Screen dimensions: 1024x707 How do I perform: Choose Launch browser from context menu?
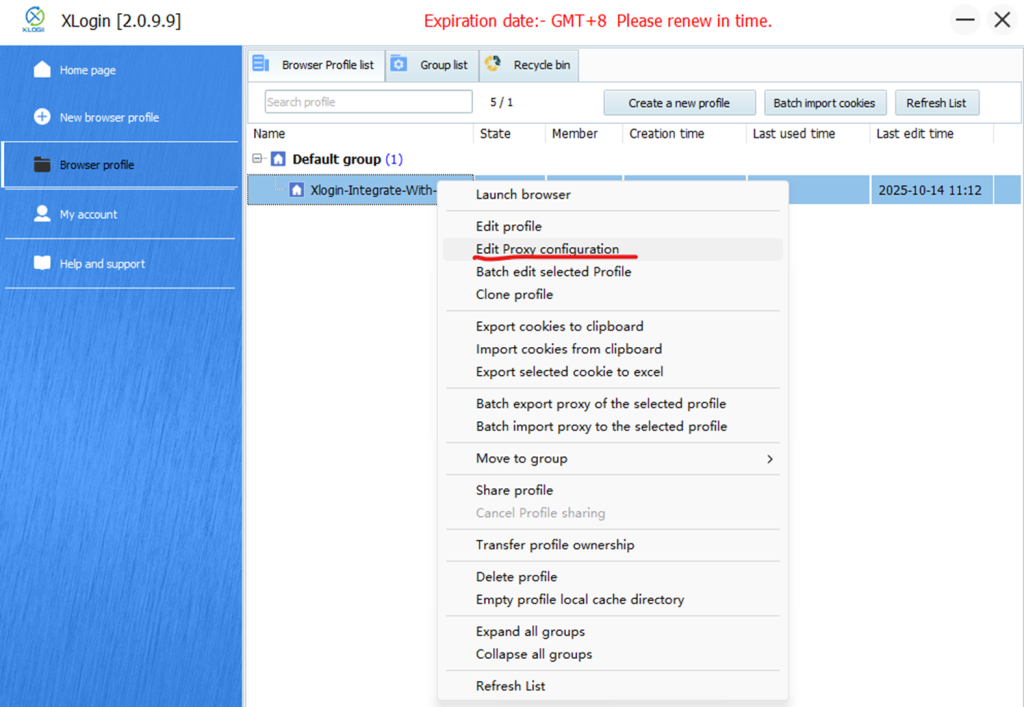(x=523, y=194)
